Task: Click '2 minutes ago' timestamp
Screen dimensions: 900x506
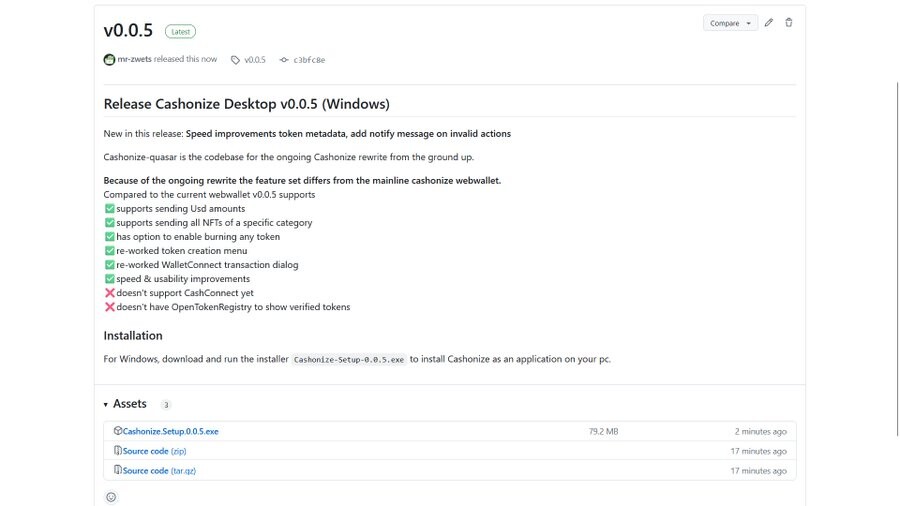Action: click(x=761, y=431)
